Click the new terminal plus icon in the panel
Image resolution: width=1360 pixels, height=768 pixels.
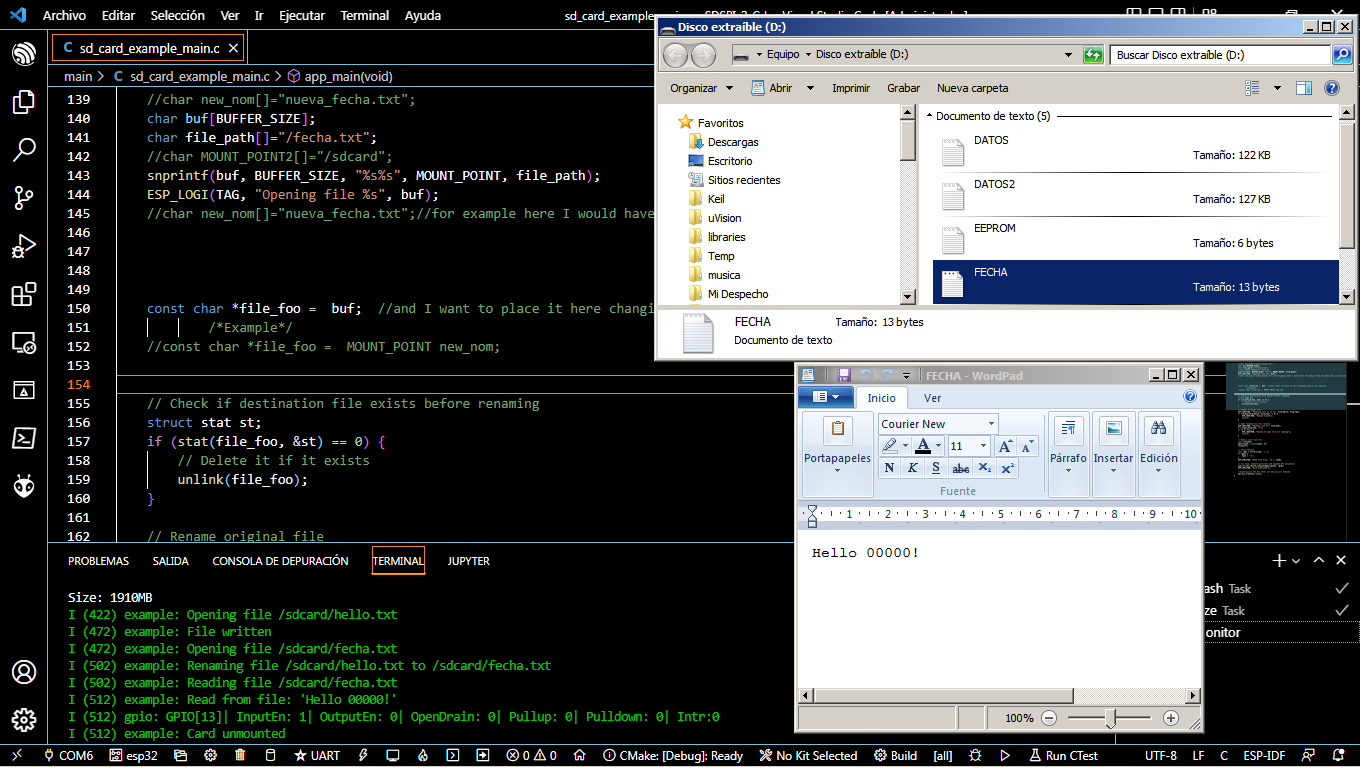1279,561
